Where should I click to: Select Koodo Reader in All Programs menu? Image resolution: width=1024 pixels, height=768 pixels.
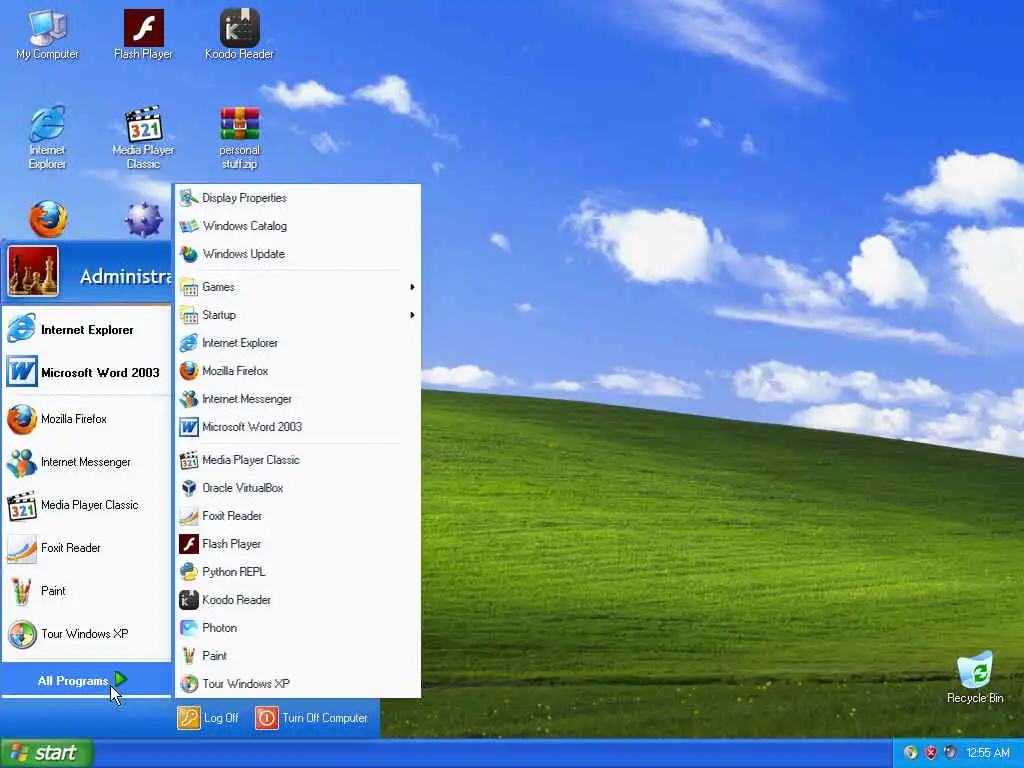pyautogui.click(x=297, y=600)
